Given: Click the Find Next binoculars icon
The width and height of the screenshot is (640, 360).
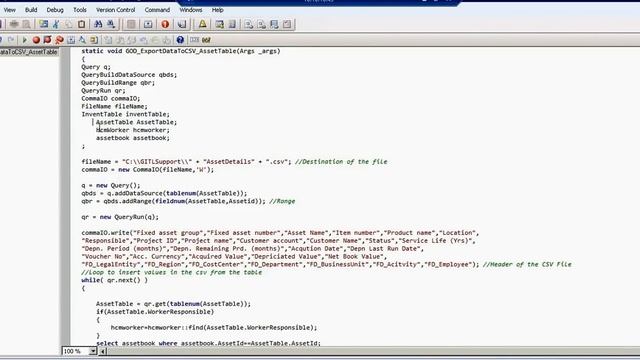Looking at the screenshot, I should coord(111,24).
